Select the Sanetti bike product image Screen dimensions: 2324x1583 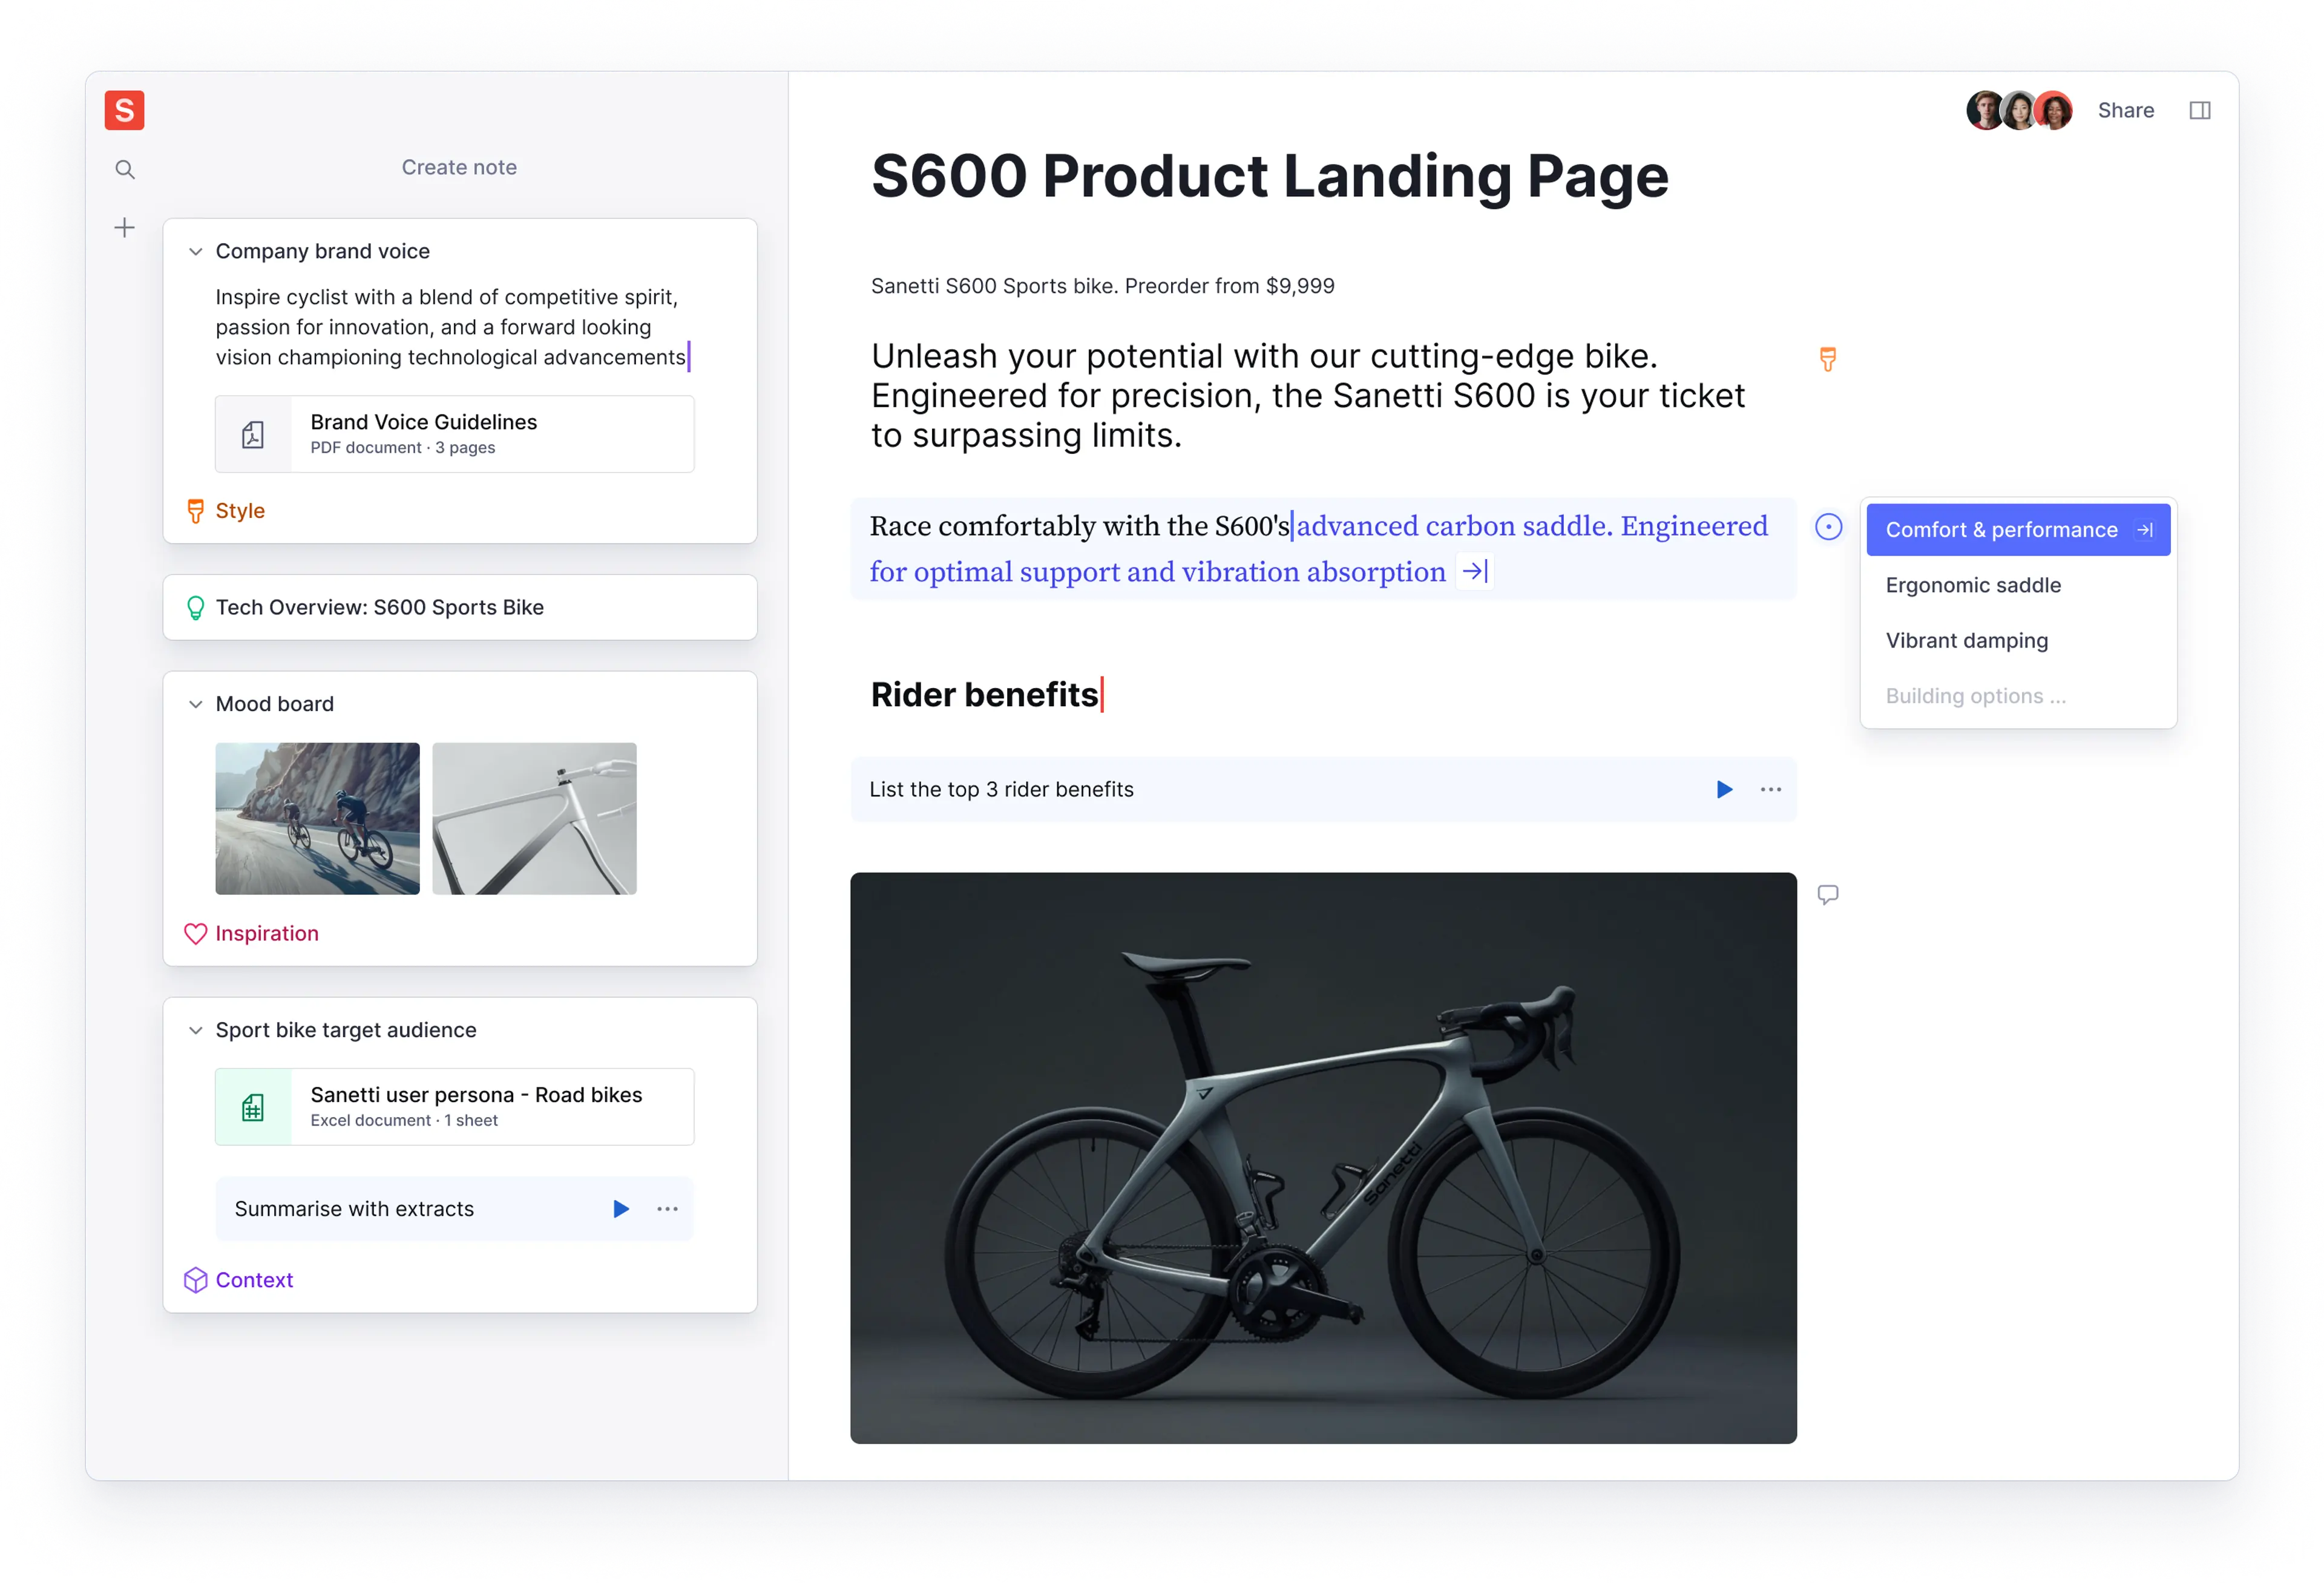[1323, 1158]
